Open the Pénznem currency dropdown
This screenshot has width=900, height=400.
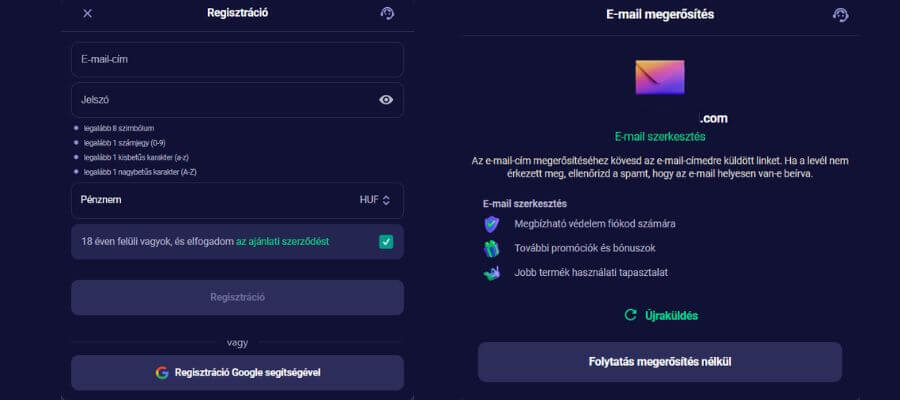click(x=237, y=200)
